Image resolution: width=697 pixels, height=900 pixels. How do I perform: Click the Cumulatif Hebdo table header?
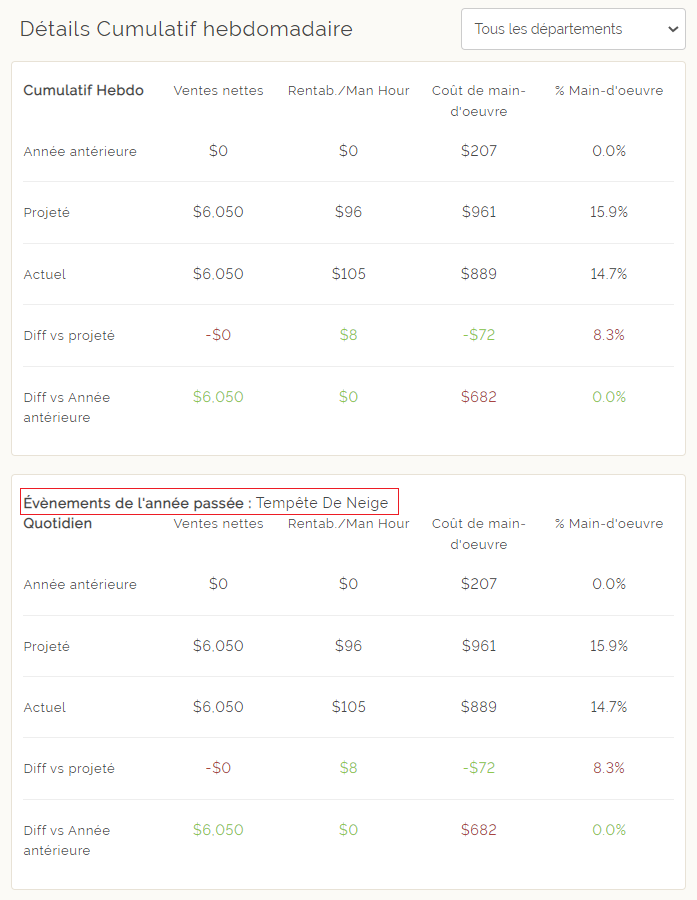tap(83, 90)
